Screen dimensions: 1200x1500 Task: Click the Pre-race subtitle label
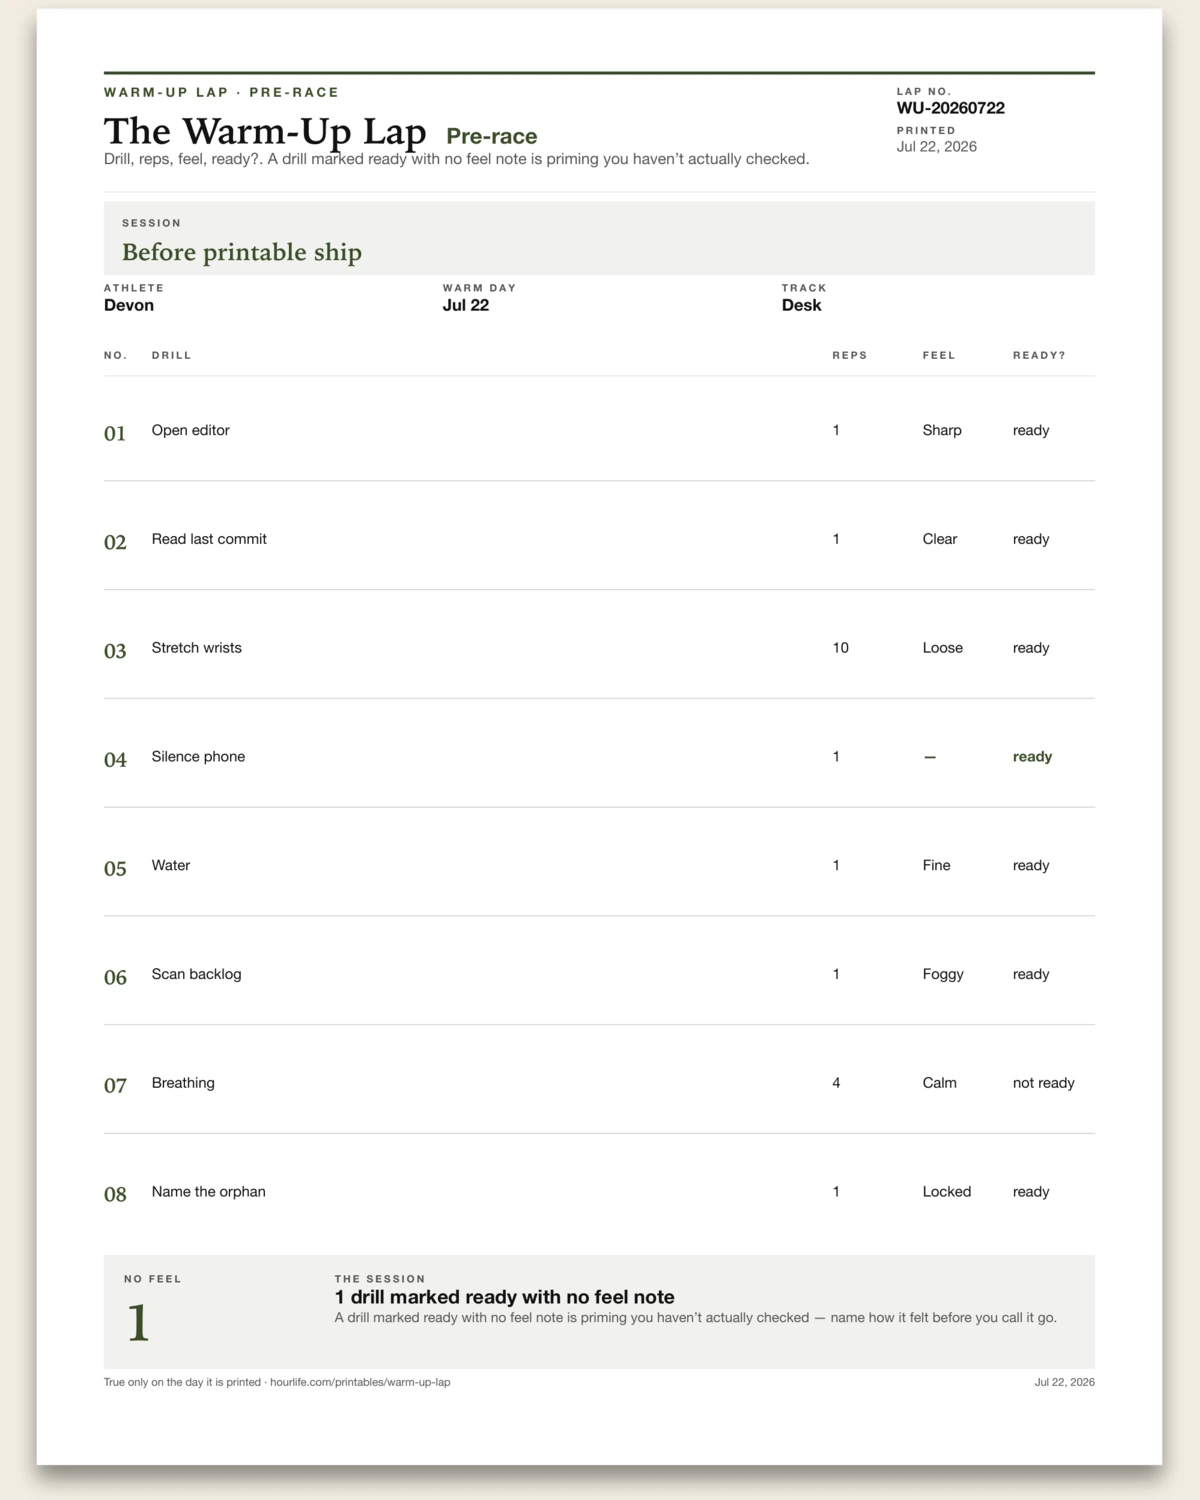492,136
